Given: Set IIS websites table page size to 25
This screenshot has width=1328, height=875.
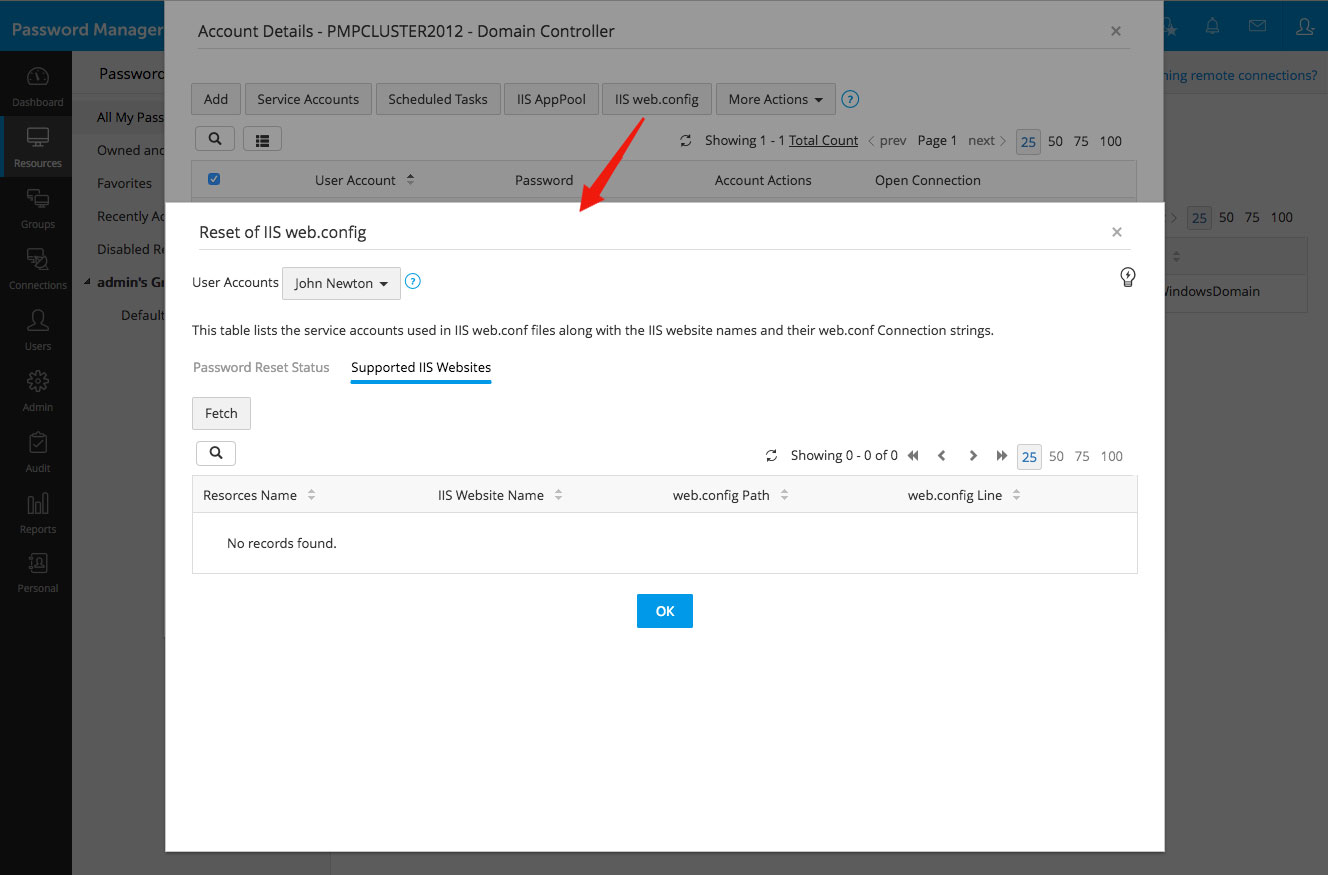Looking at the screenshot, I should [x=1029, y=457].
